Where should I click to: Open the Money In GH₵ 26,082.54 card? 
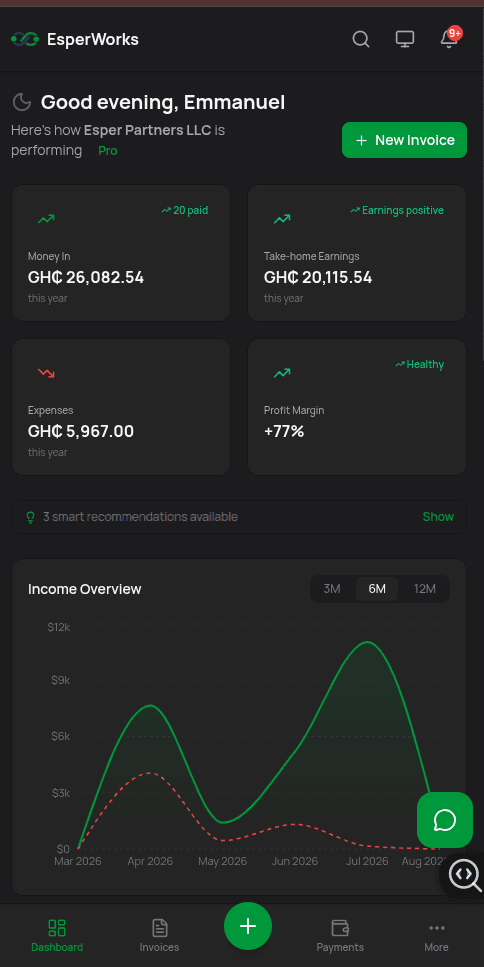(121, 253)
